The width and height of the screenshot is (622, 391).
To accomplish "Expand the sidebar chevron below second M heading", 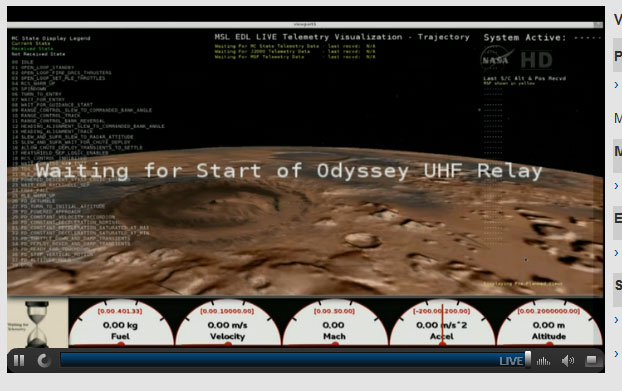I will (x=616, y=186).
